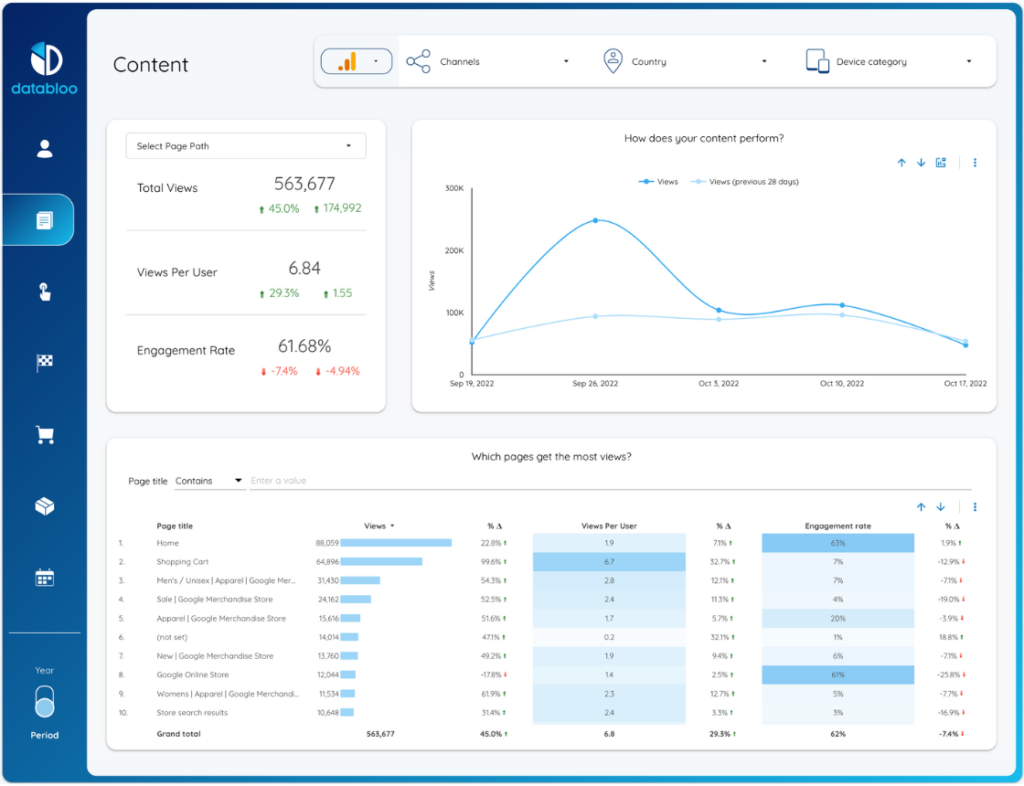Image resolution: width=1024 pixels, height=786 pixels.
Task: Expand the Device category filter dropdown
Action: coord(968,61)
